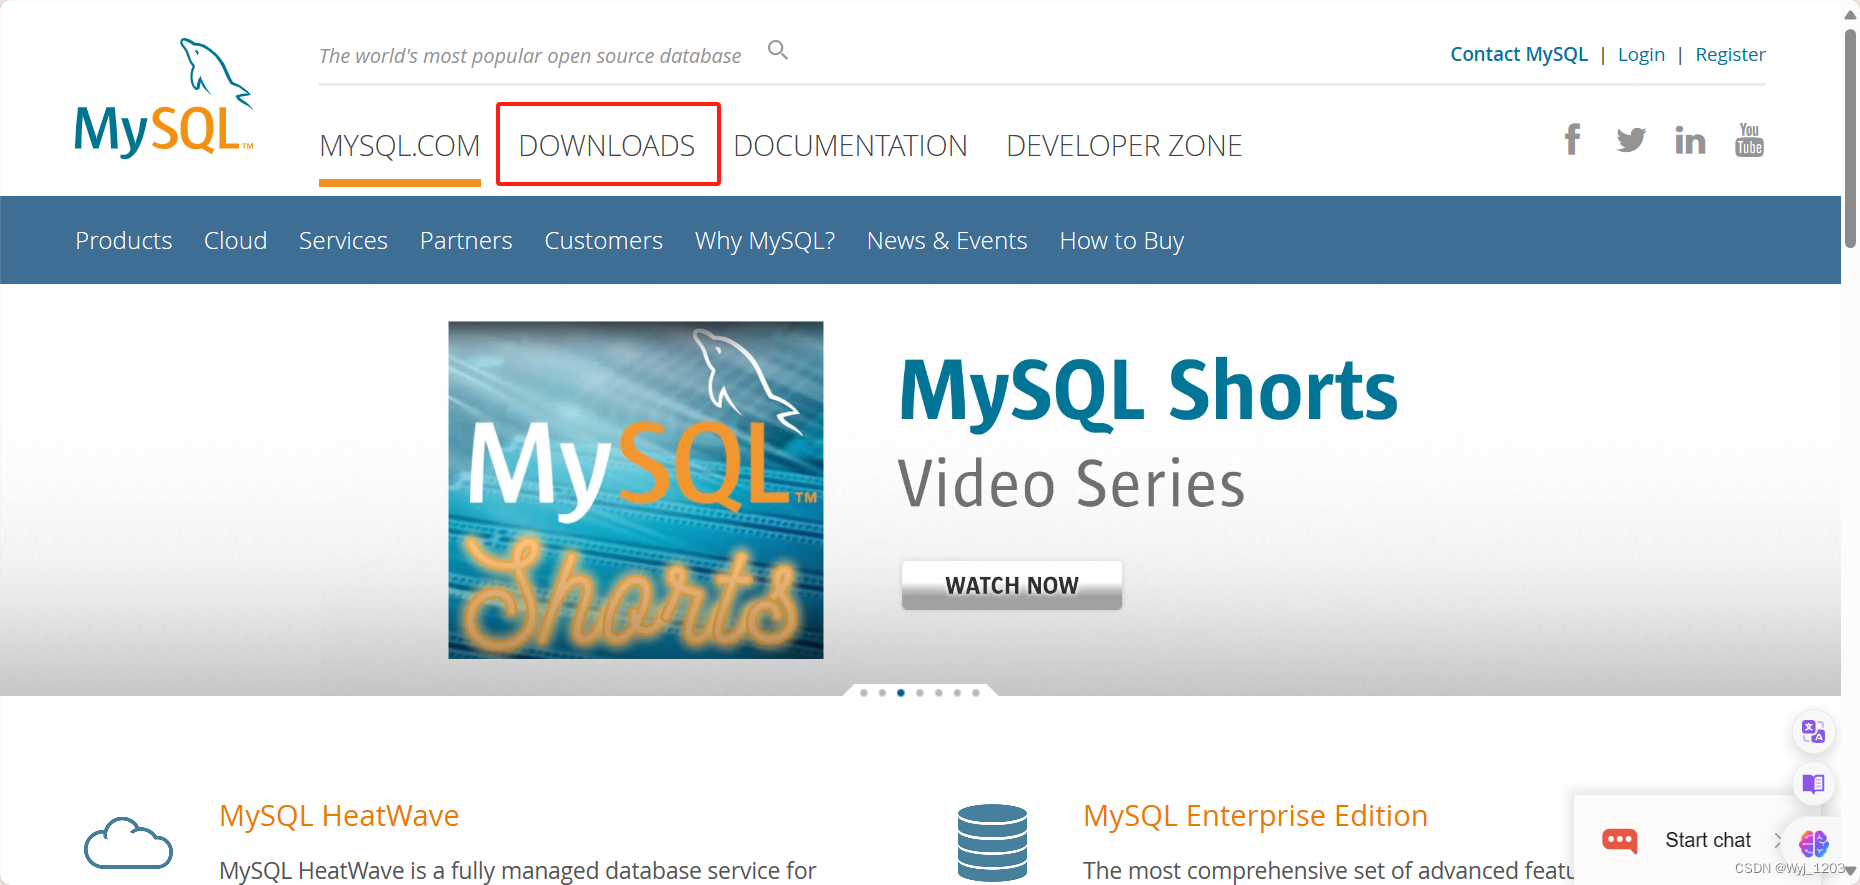Click the Contact MySQL link
1860x885 pixels.
pos(1519,54)
